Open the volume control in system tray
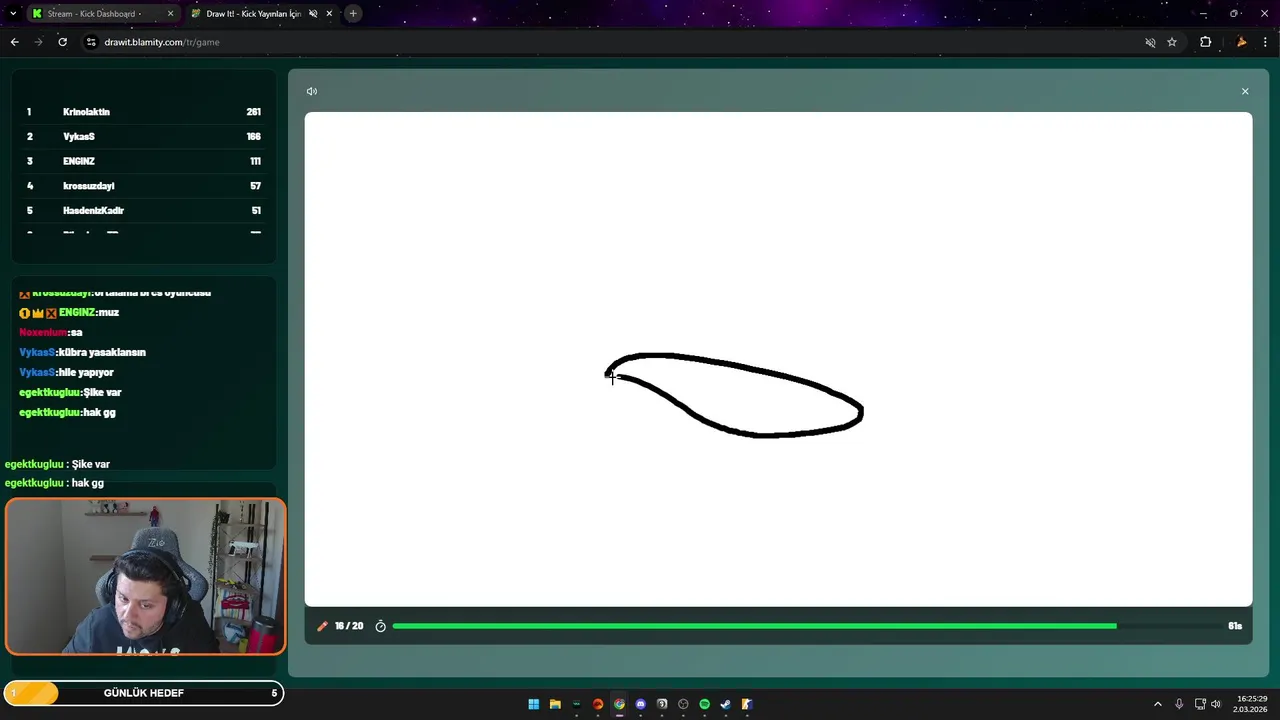 click(1216, 704)
